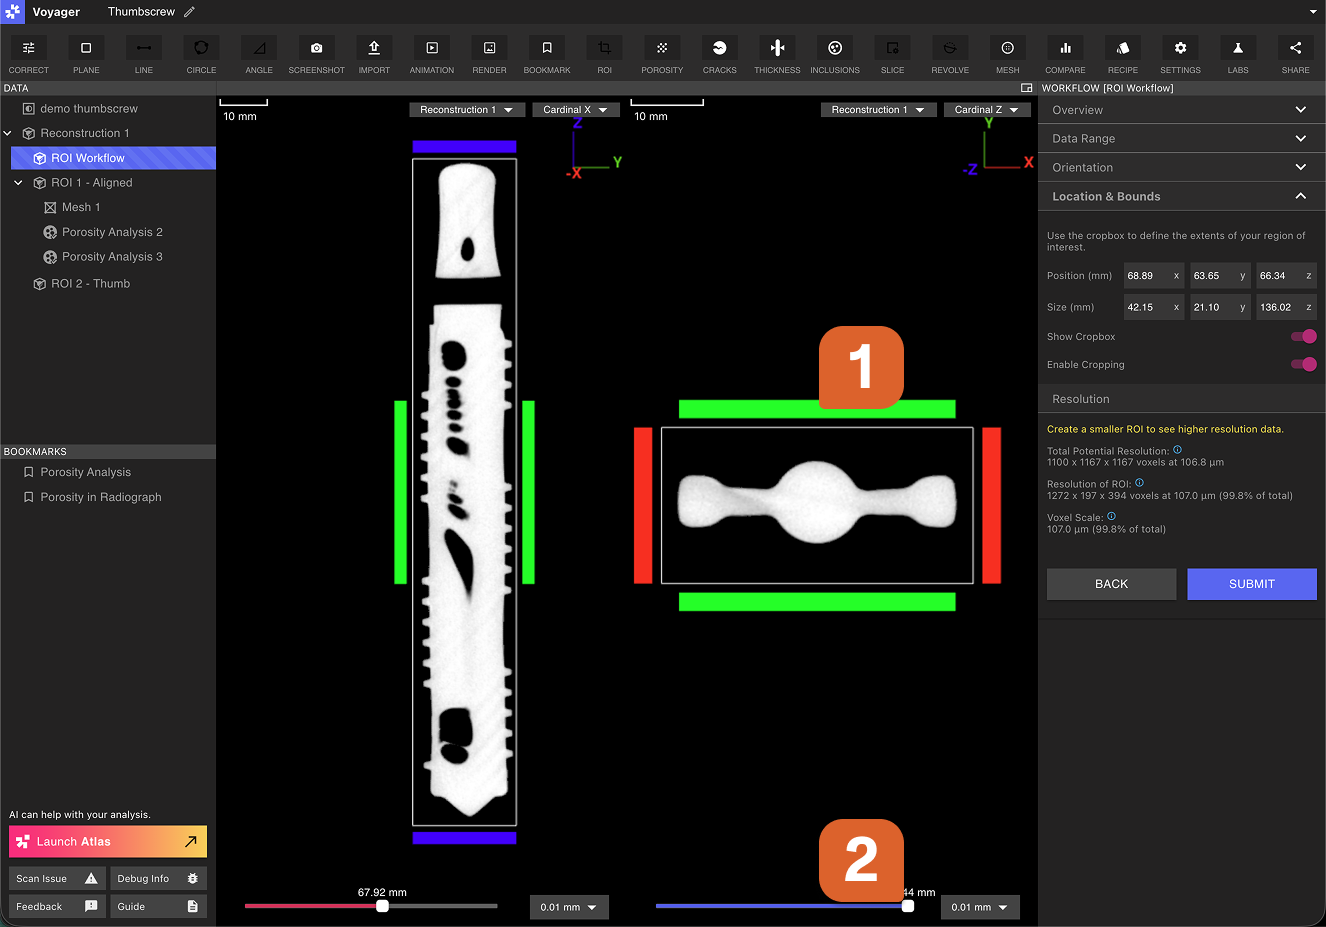This screenshot has height=927, width=1326.
Task: Select the Porosity tool icon
Action: 661,49
